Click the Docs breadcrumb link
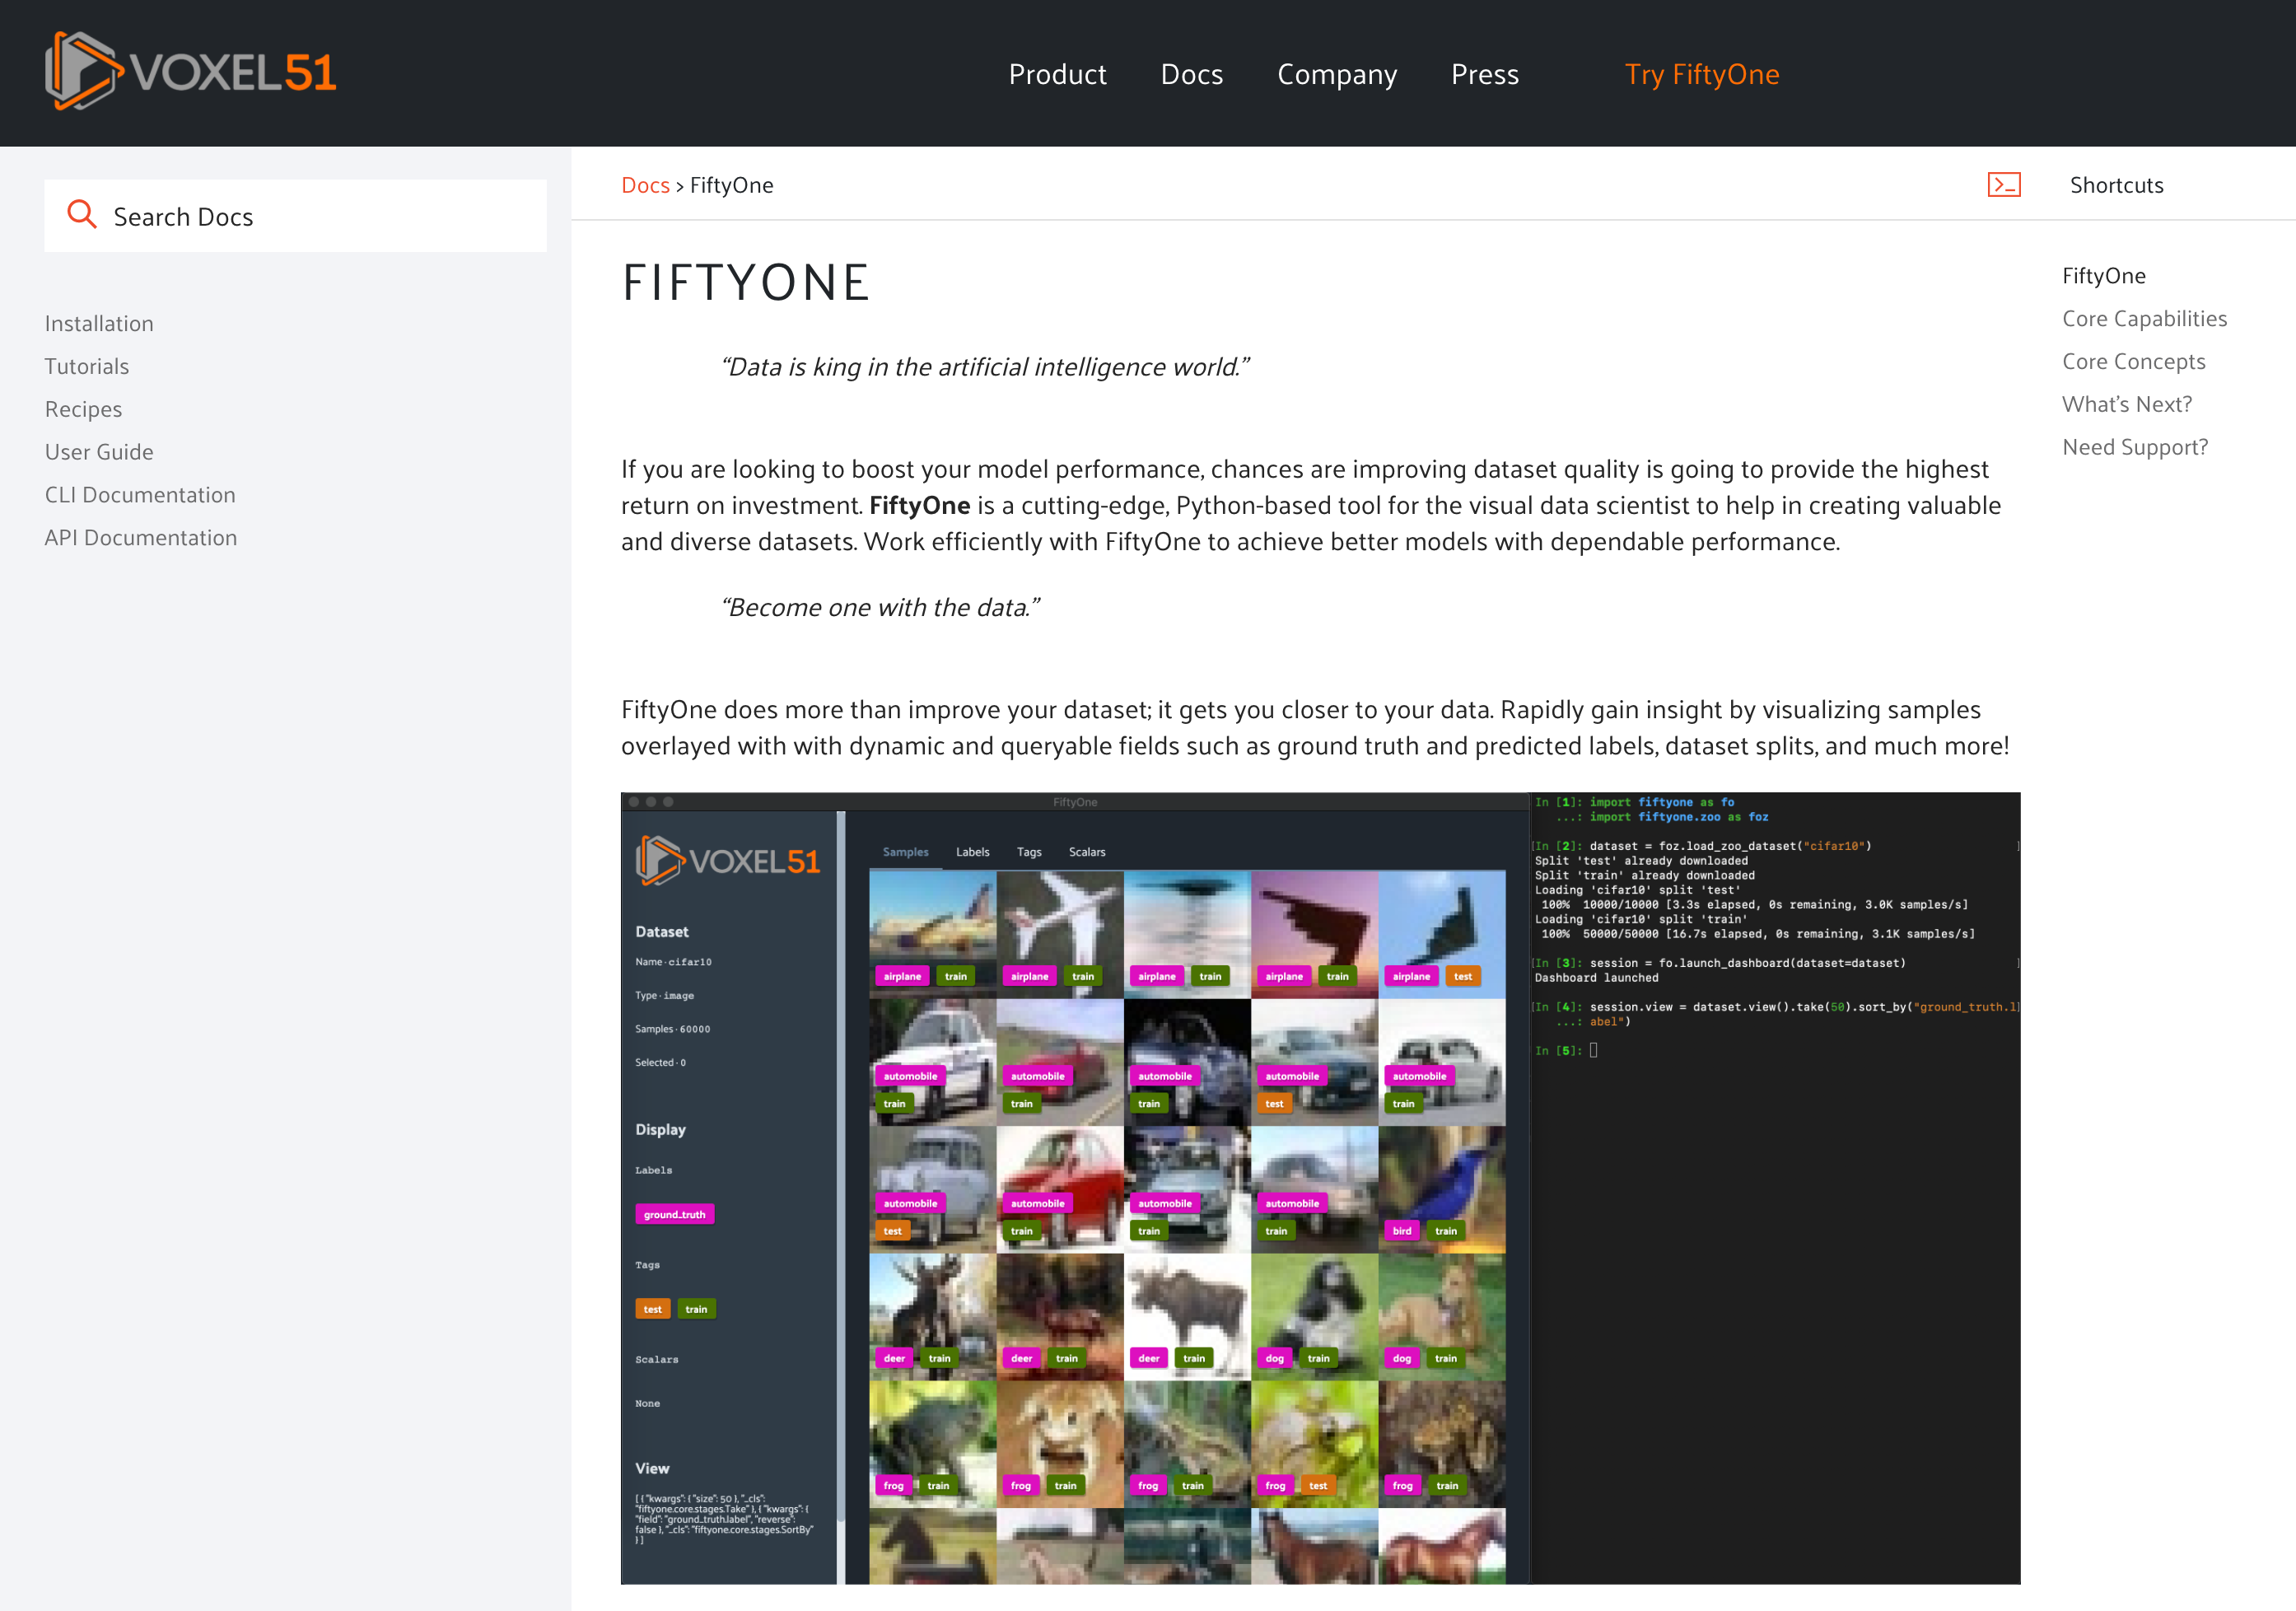This screenshot has width=2296, height=1611. [x=645, y=184]
